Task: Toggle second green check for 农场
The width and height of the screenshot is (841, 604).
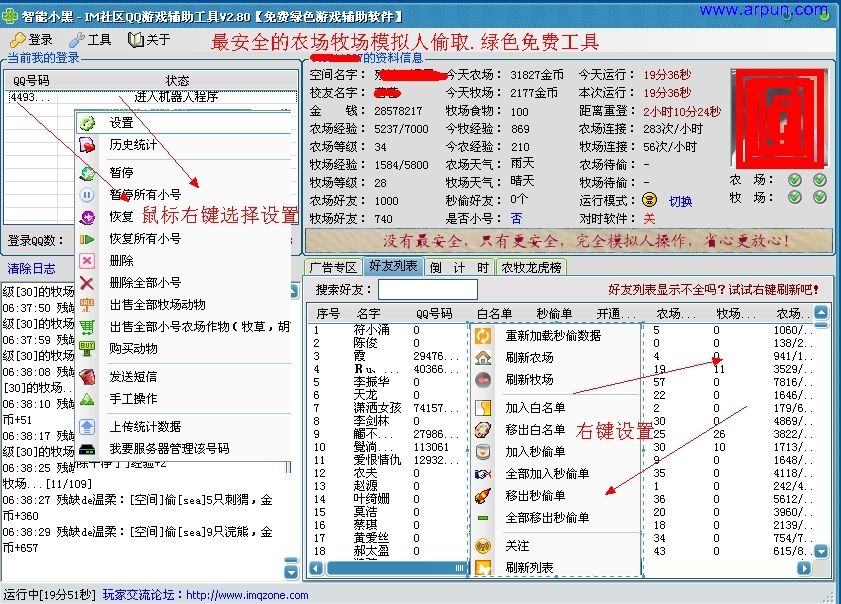Action: click(819, 180)
